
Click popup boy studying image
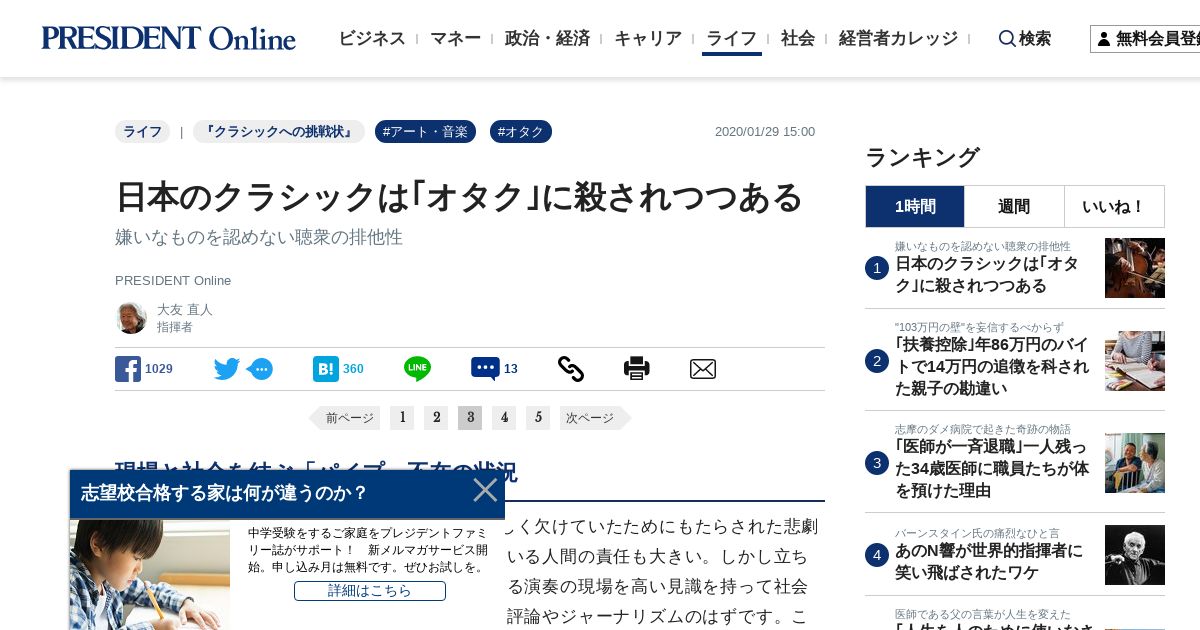[x=150, y=575]
